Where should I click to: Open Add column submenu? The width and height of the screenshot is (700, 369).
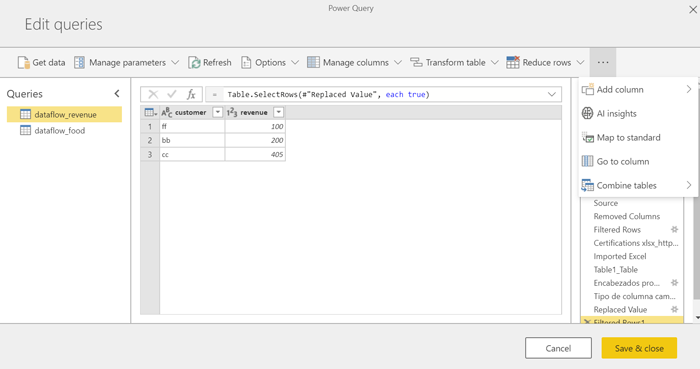coord(637,89)
